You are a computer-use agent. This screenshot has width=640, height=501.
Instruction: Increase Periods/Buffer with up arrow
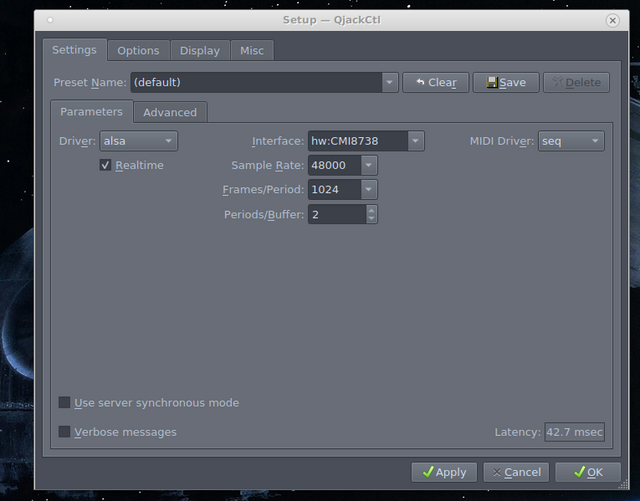tap(371, 210)
